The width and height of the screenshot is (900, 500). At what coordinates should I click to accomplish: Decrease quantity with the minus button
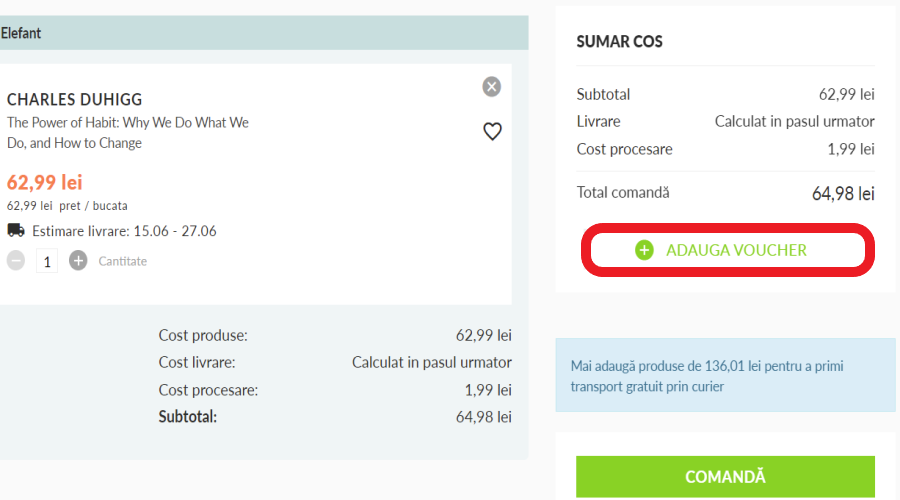pyautogui.click(x=16, y=261)
